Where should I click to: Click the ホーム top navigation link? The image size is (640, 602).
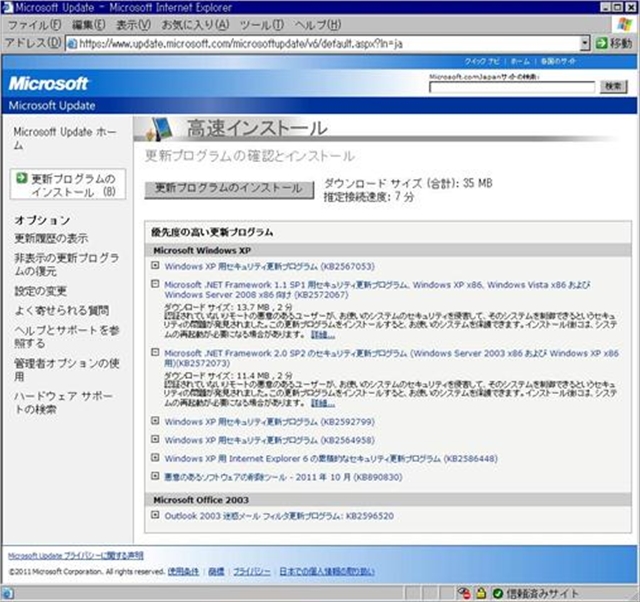tap(520, 61)
